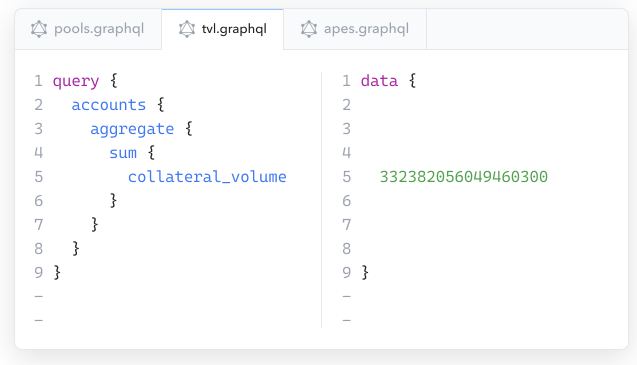
Task: Click GraphQL icon on apes.graphql tab
Action: pyautogui.click(x=309, y=29)
